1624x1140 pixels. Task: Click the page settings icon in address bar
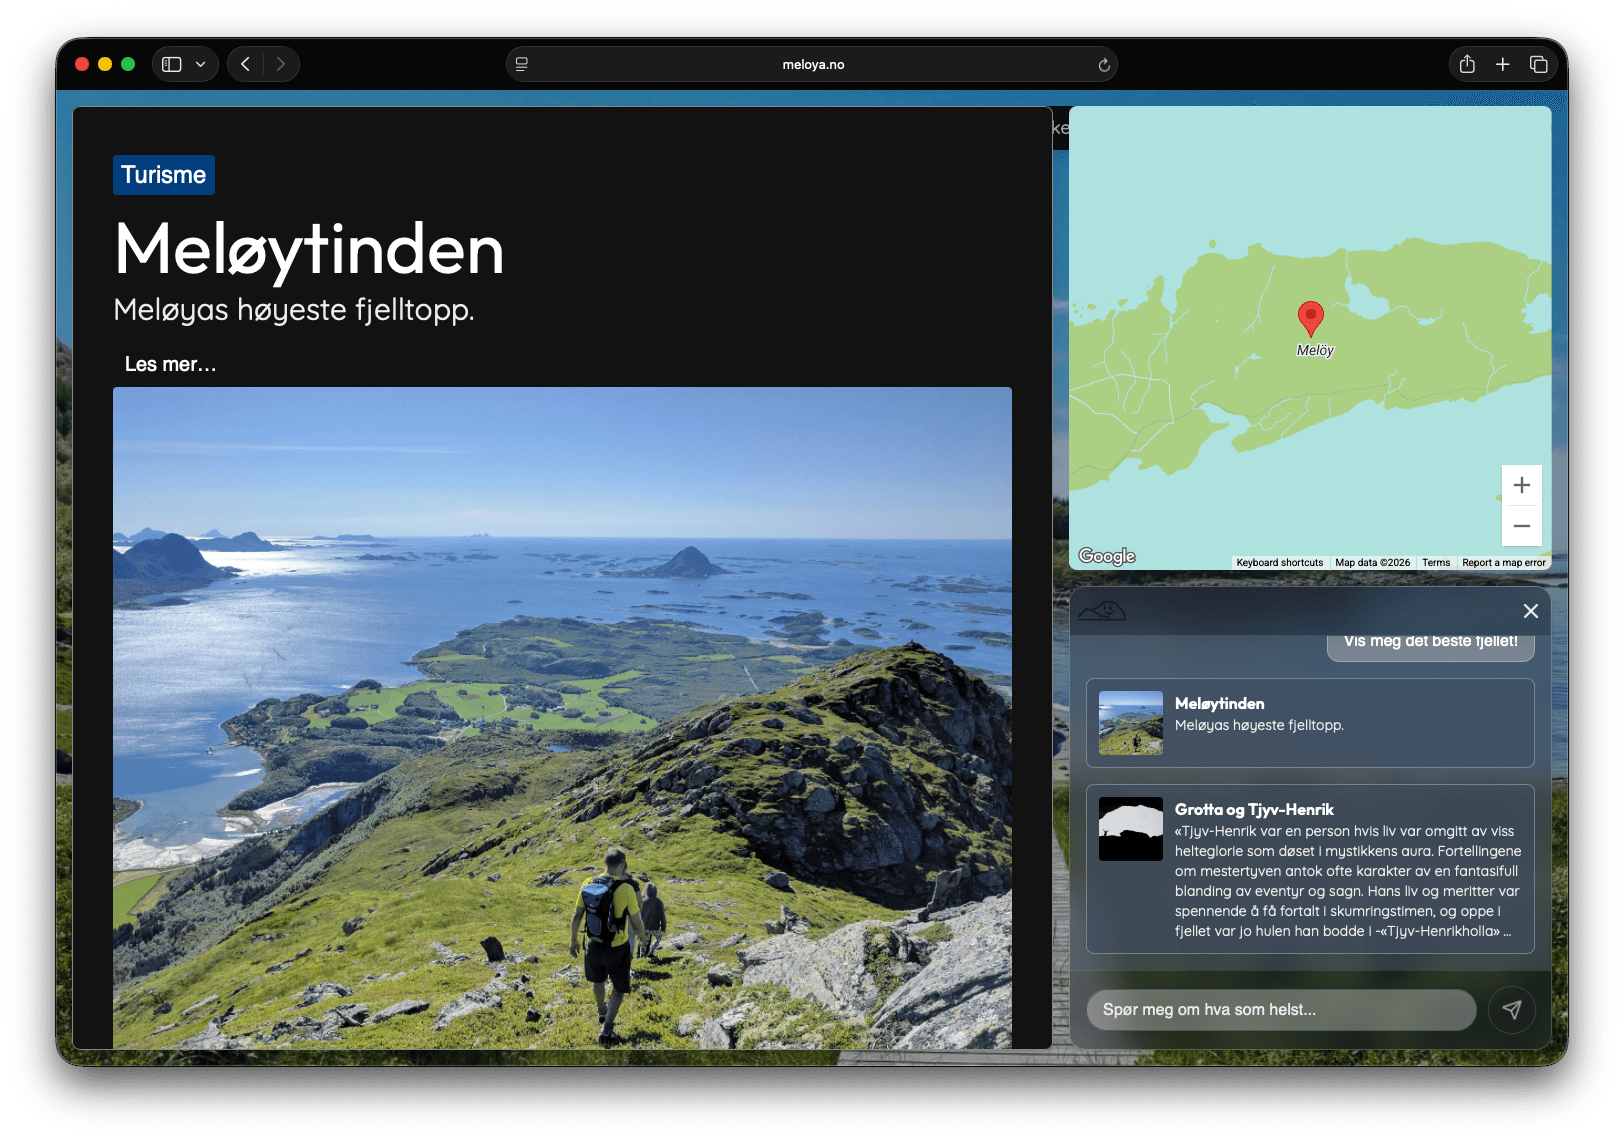(522, 64)
